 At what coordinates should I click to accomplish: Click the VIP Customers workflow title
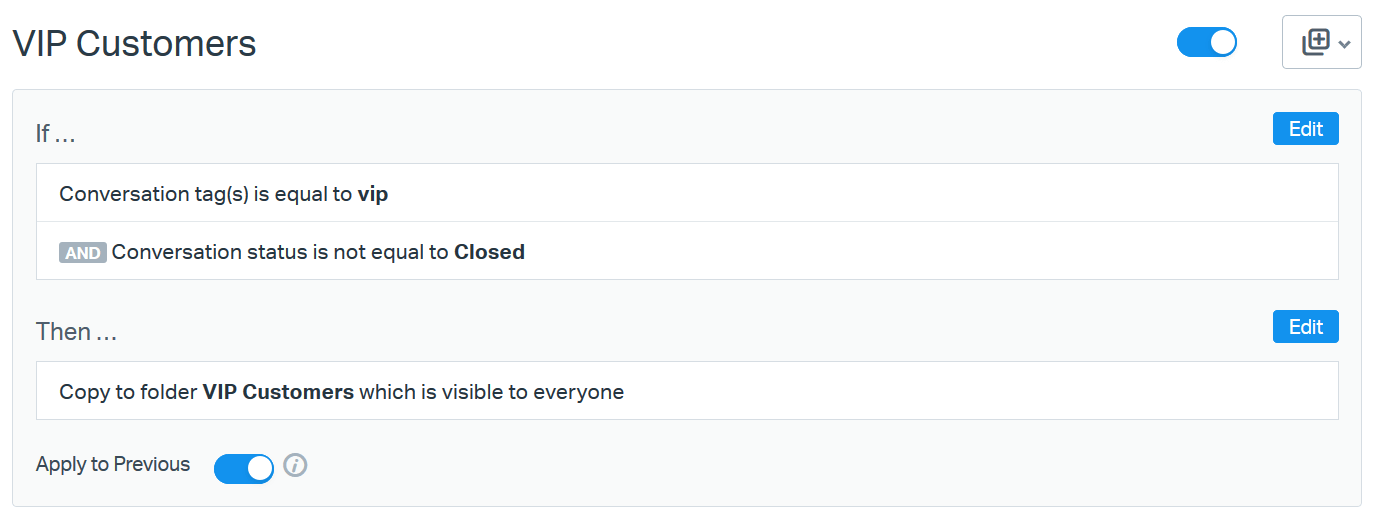[134, 44]
